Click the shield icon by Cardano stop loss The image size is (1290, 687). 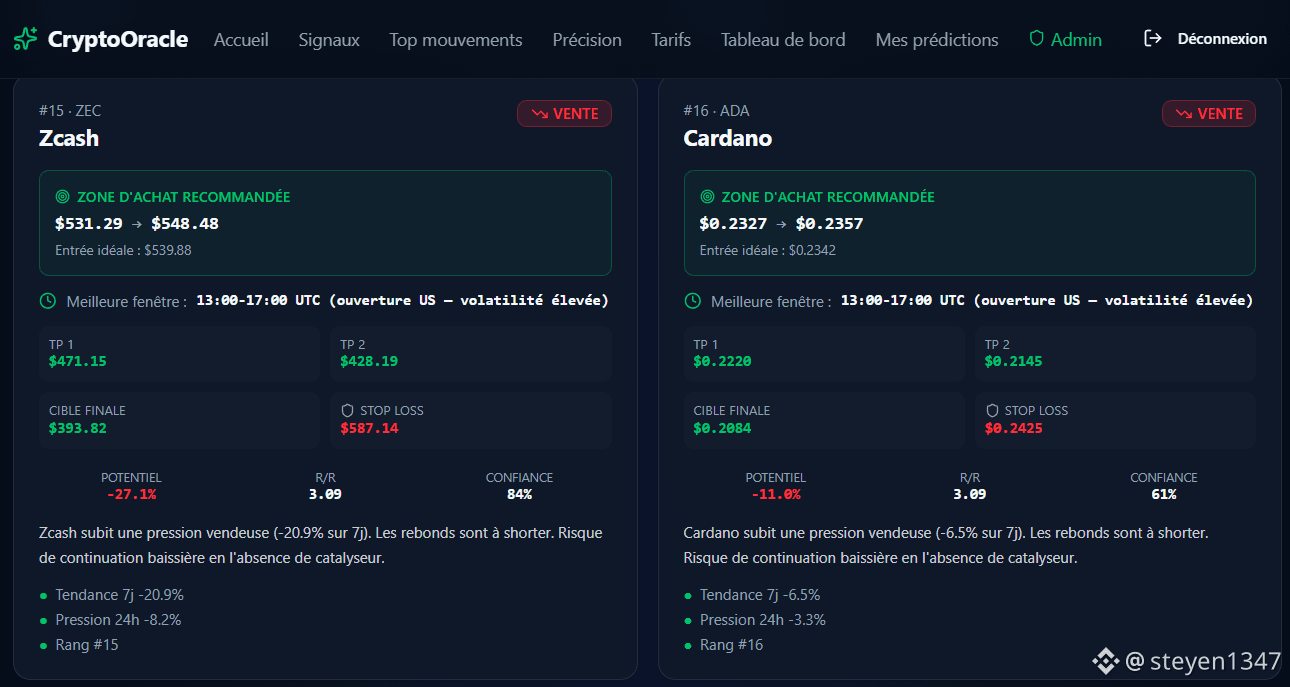point(992,410)
